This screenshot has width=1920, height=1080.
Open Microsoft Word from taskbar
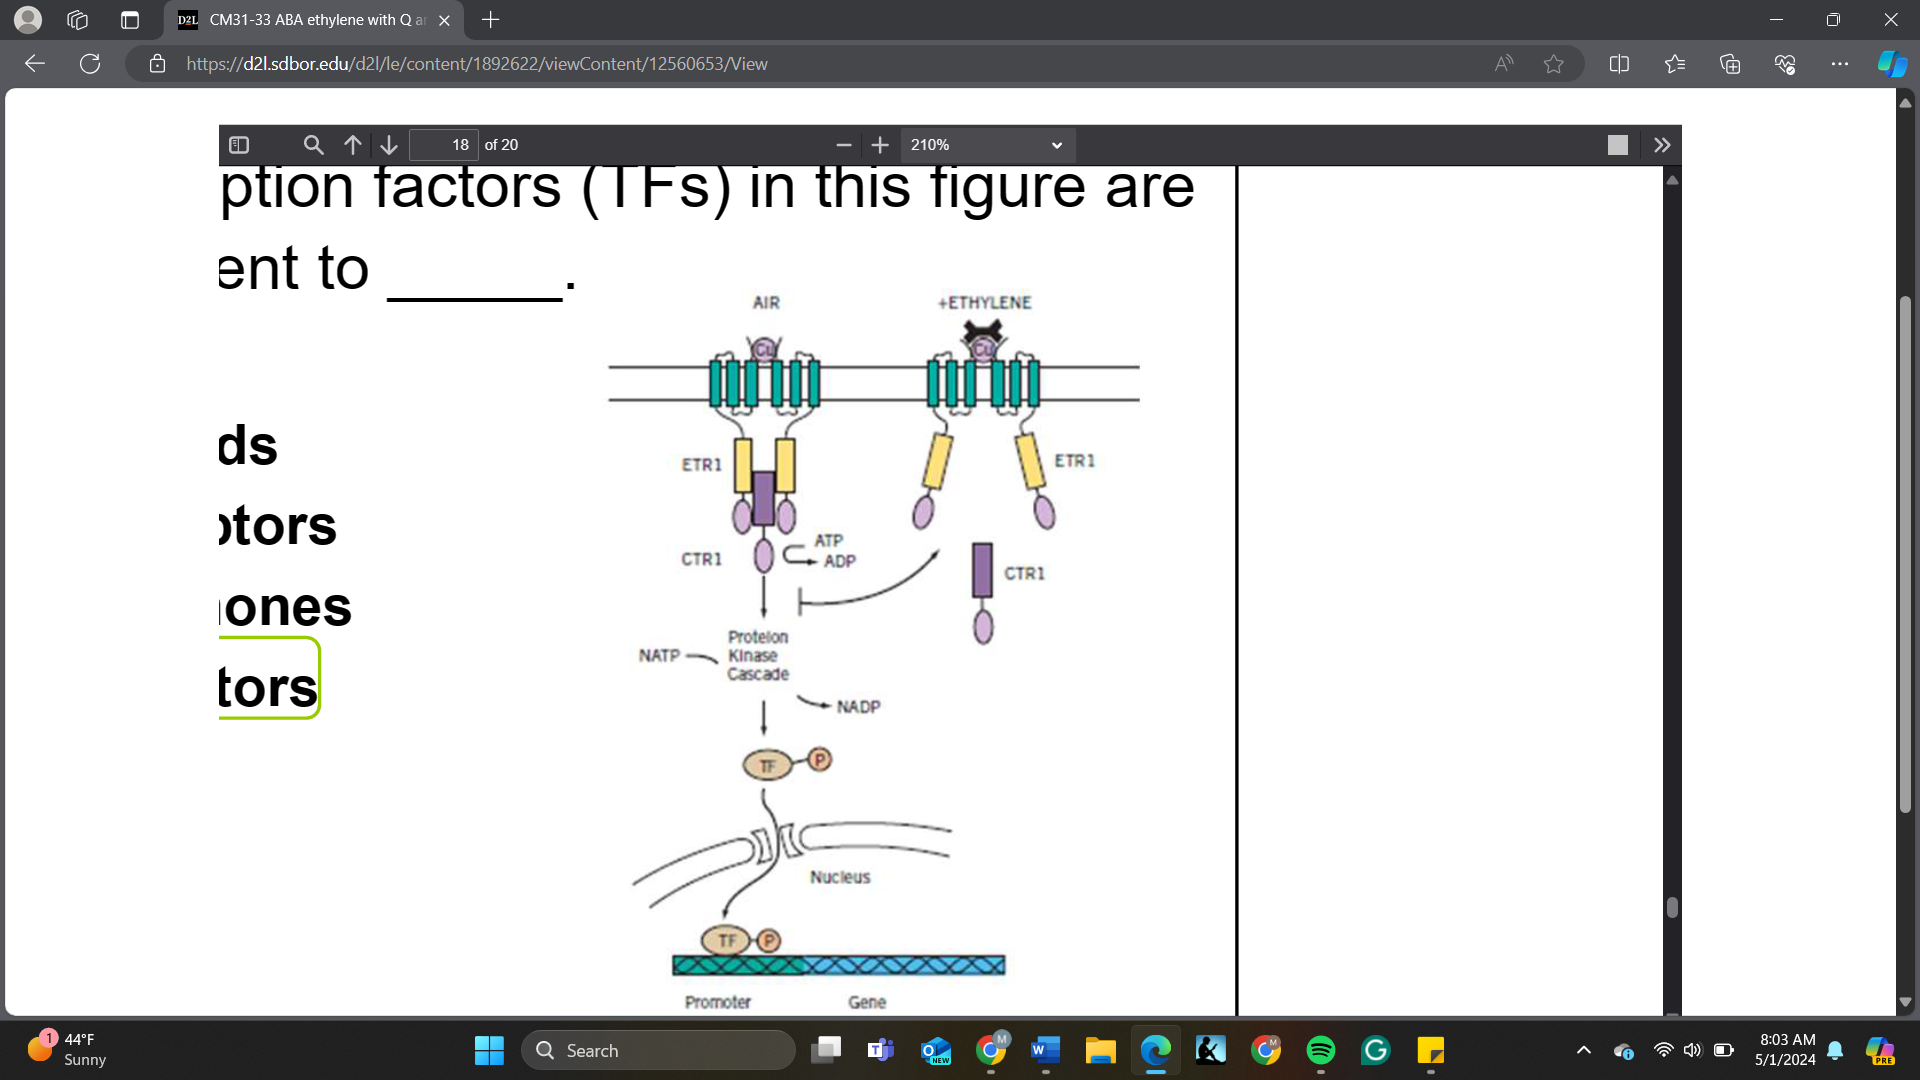1045,1050
